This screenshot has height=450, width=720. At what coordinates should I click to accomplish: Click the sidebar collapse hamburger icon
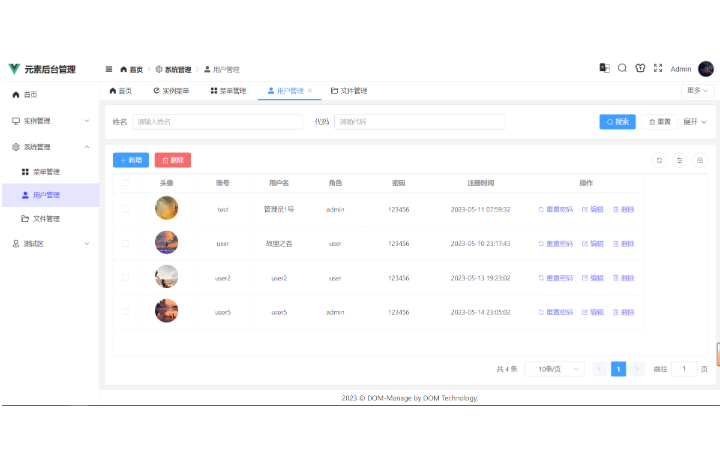point(109,69)
